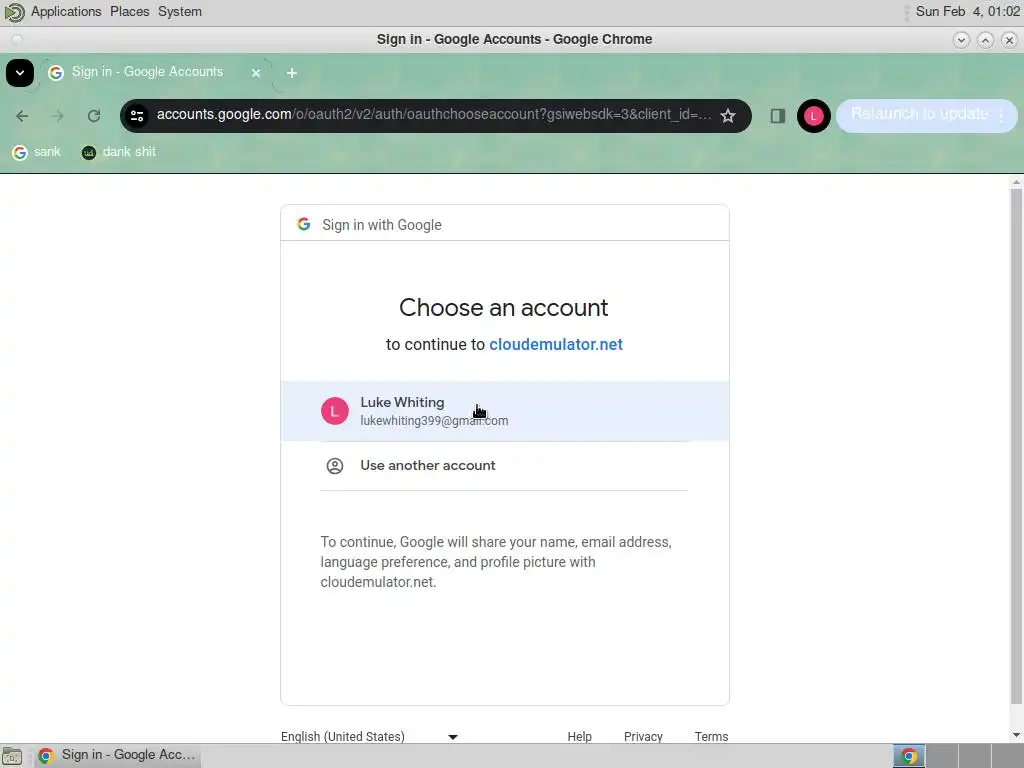Viewport: 1024px width, 768px height.
Task: Click the scrollbar up arrow
Action: [1016, 182]
